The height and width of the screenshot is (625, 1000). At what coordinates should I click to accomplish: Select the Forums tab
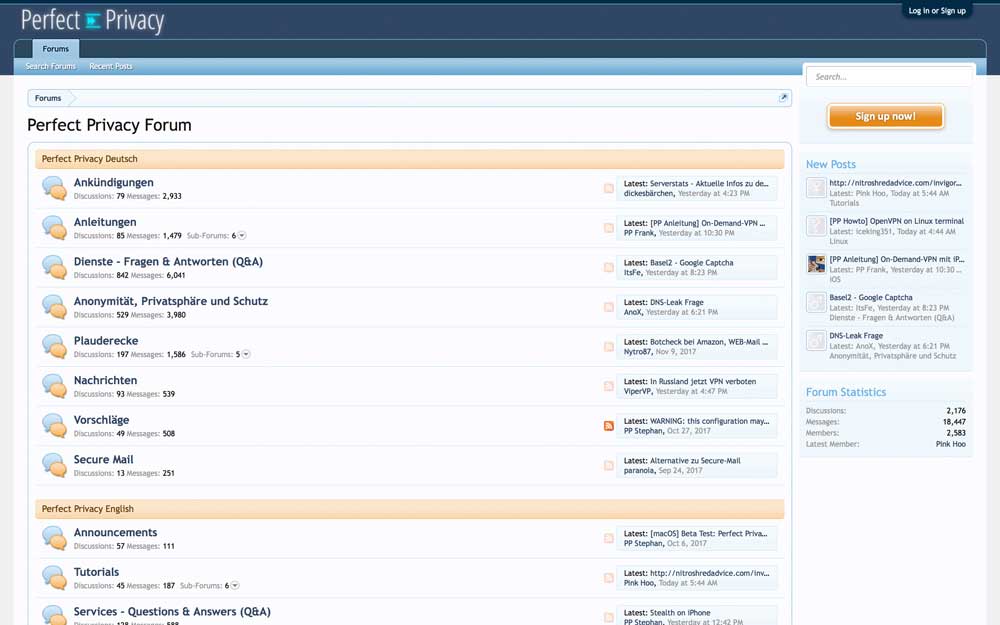coord(55,48)
